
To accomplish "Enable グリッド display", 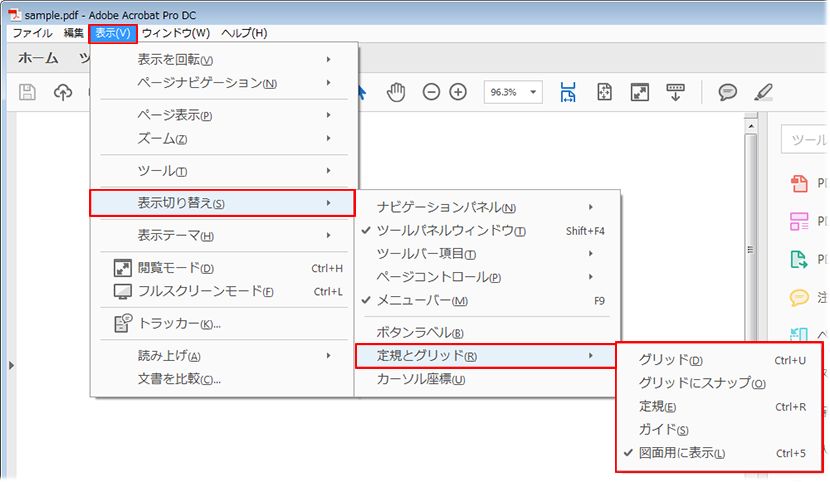I will (x=718, y=360).
